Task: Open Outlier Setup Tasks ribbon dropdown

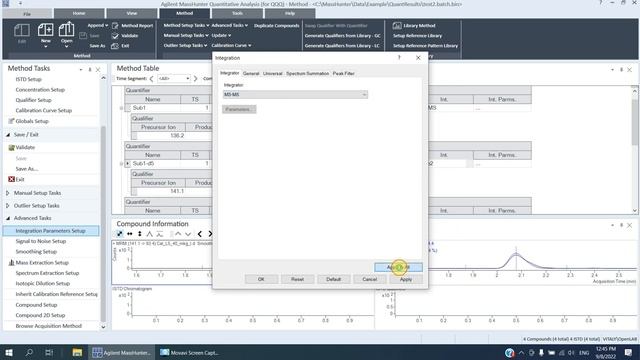Action: [x=185, y=45]
